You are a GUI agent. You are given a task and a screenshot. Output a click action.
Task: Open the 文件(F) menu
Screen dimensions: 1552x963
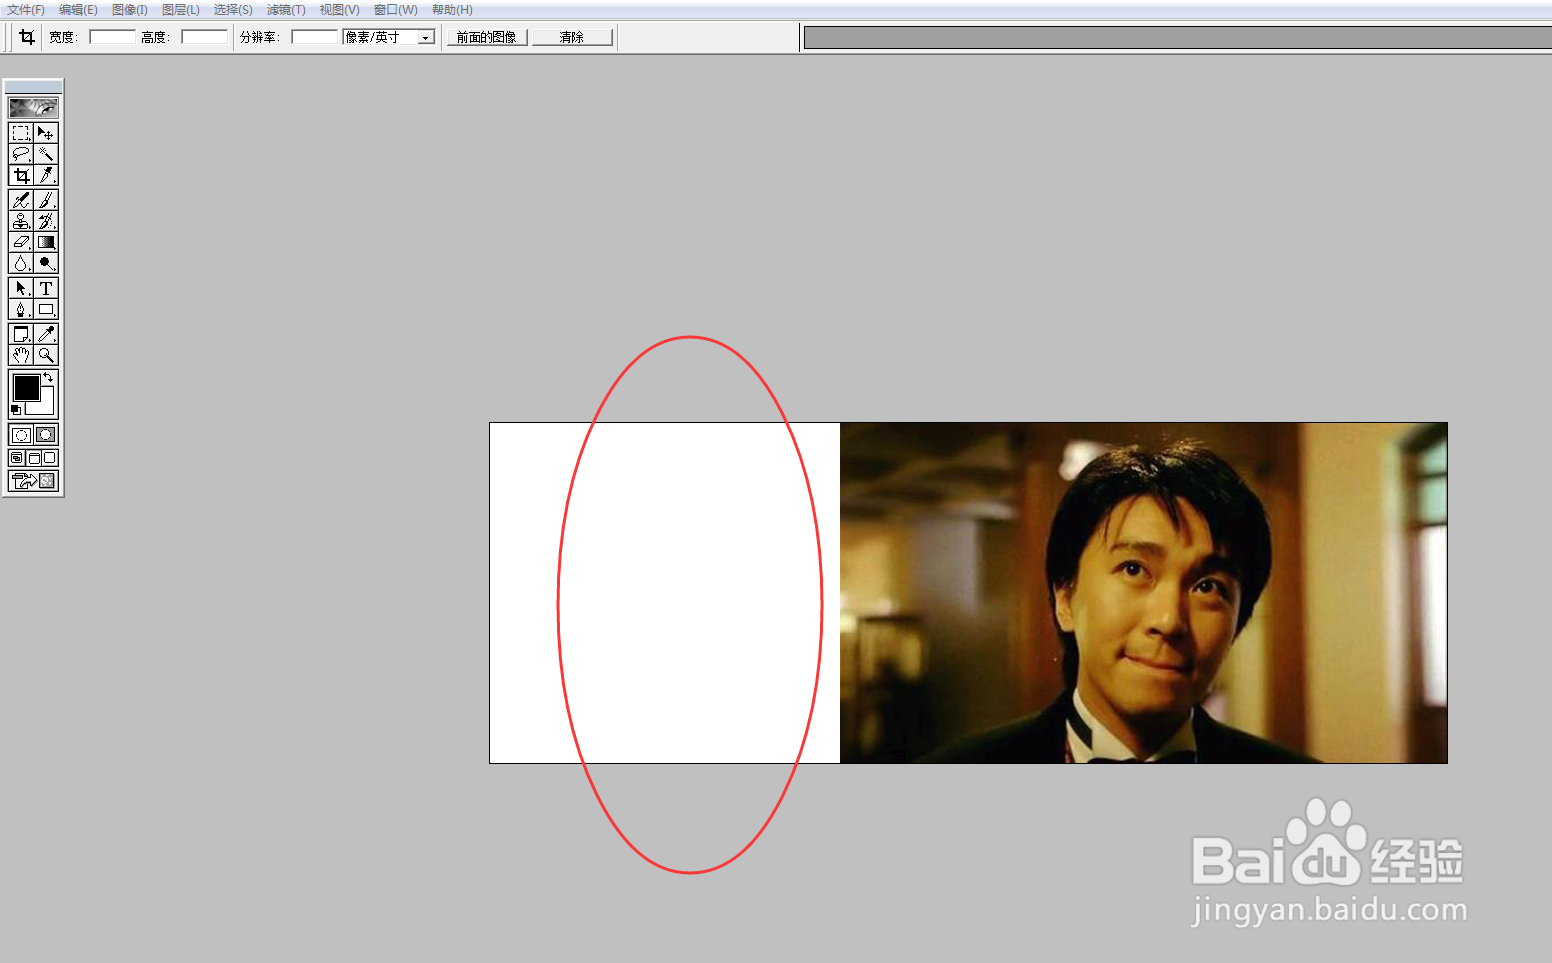pos(26,10)
